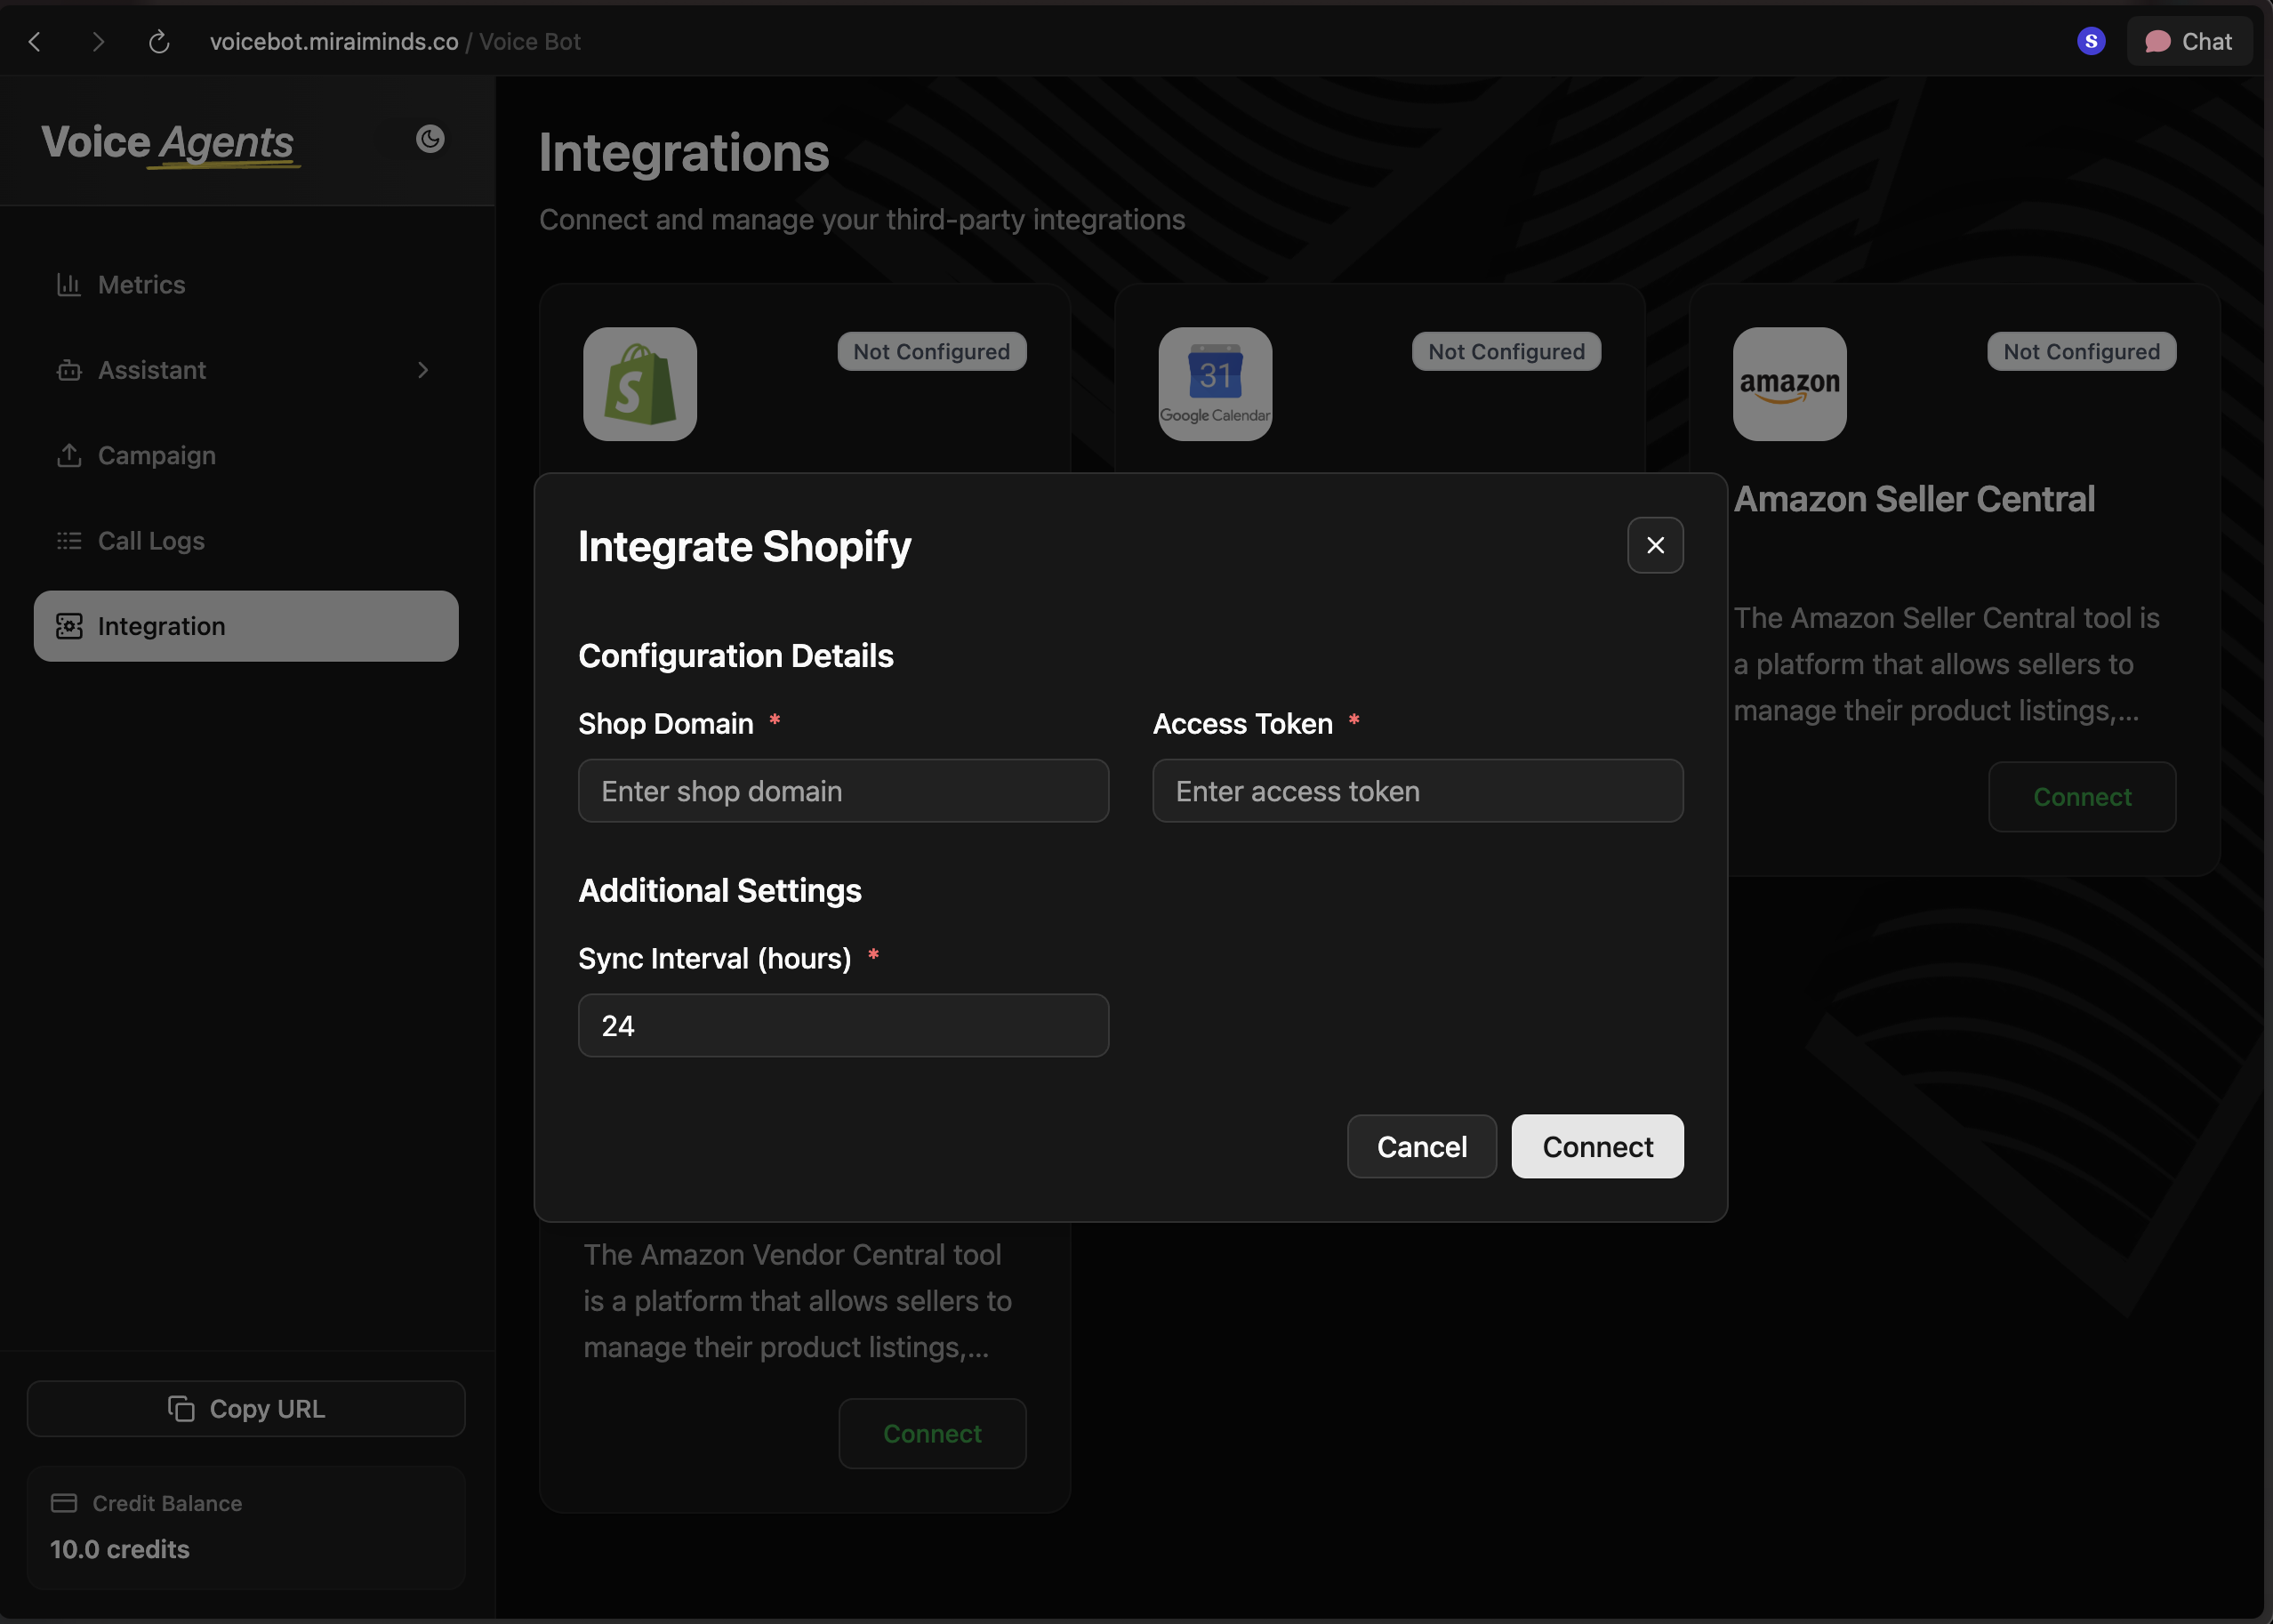
Task: Cancel the Shopify integration dialog
Action: (1421, 1146)
